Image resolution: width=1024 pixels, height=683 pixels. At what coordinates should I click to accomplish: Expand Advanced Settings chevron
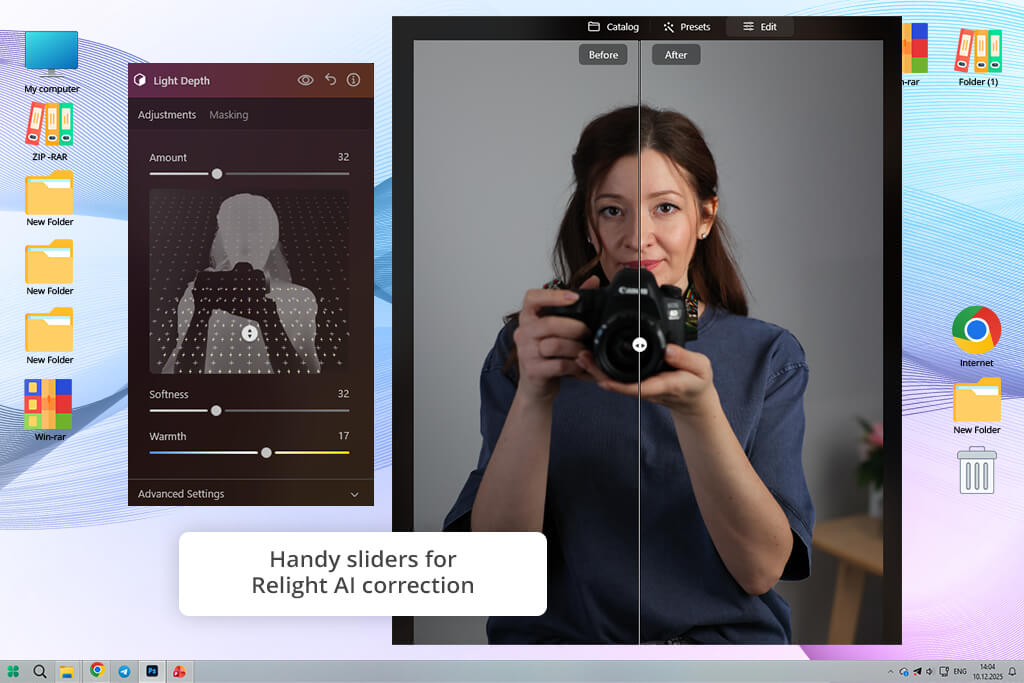(x=355, y=494)
